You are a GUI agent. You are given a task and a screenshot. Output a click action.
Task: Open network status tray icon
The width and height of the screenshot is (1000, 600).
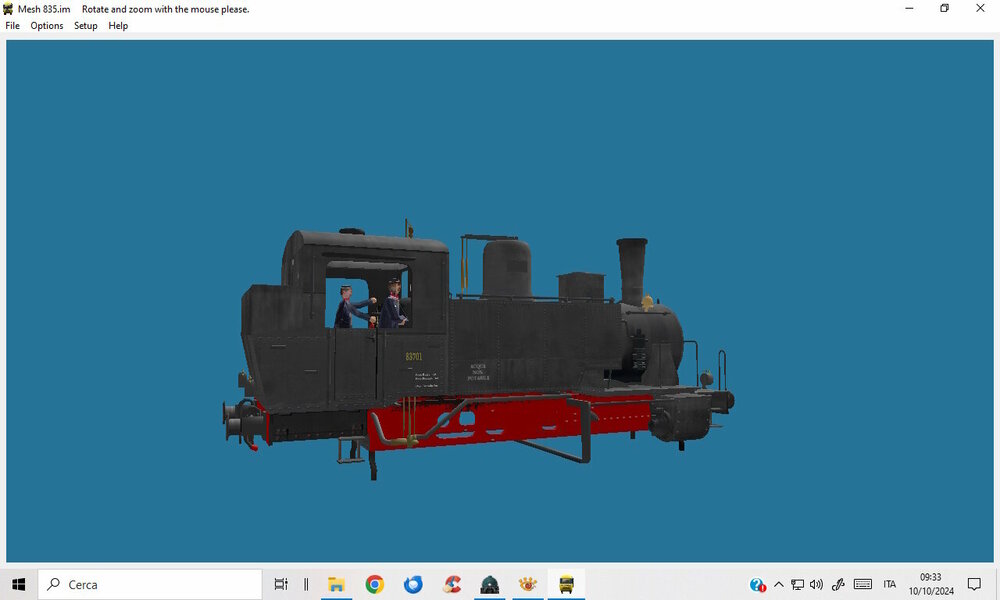797,584
